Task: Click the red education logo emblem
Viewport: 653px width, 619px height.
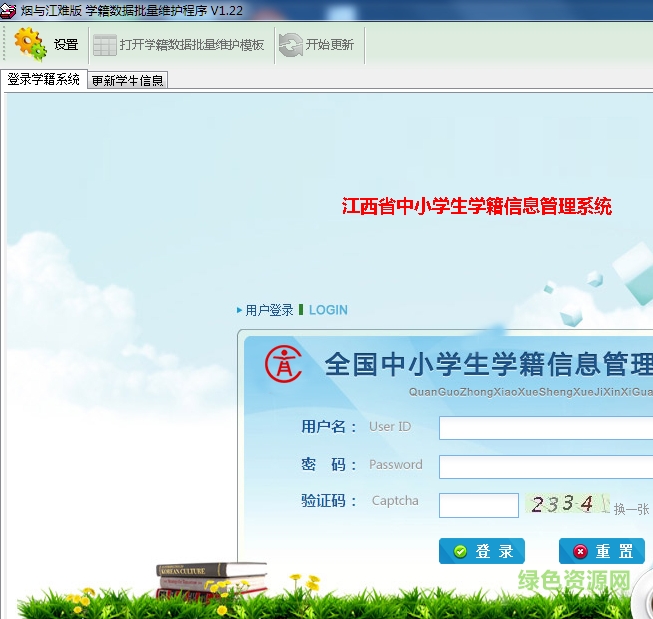Action: click(284, 364)
